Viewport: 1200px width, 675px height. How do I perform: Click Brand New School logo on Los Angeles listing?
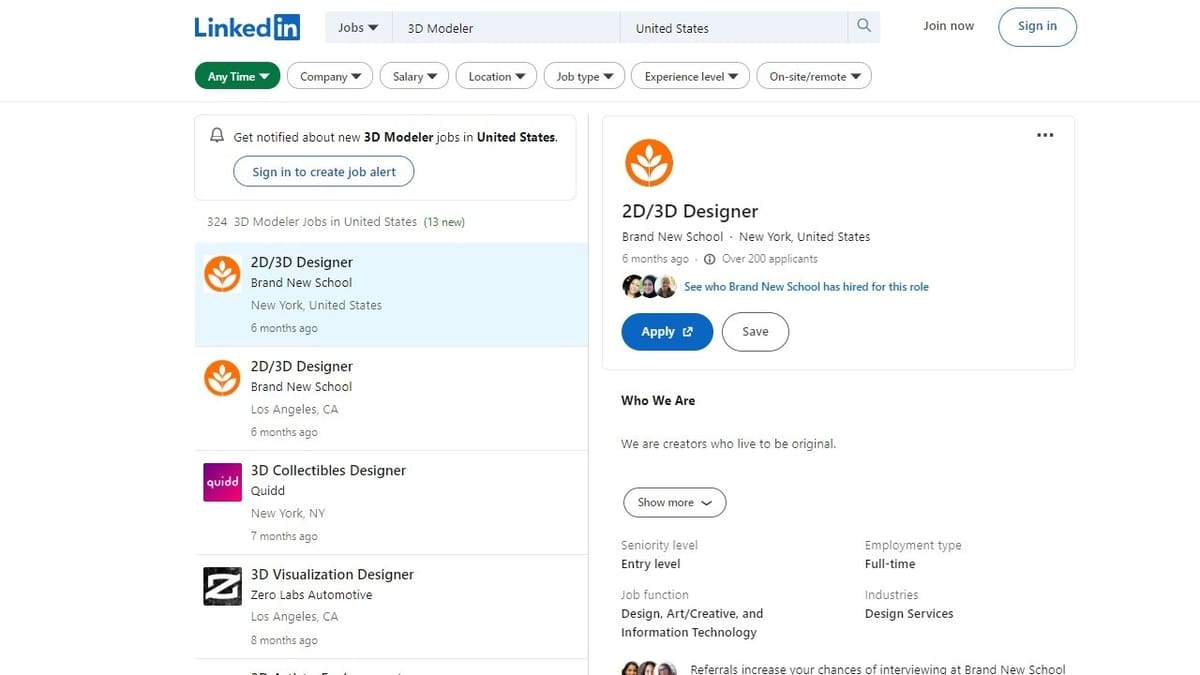[x=222, y=378]
